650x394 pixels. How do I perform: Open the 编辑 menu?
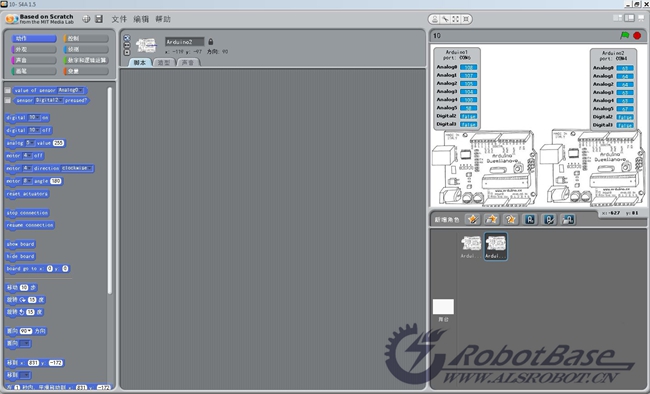(141, 19)
